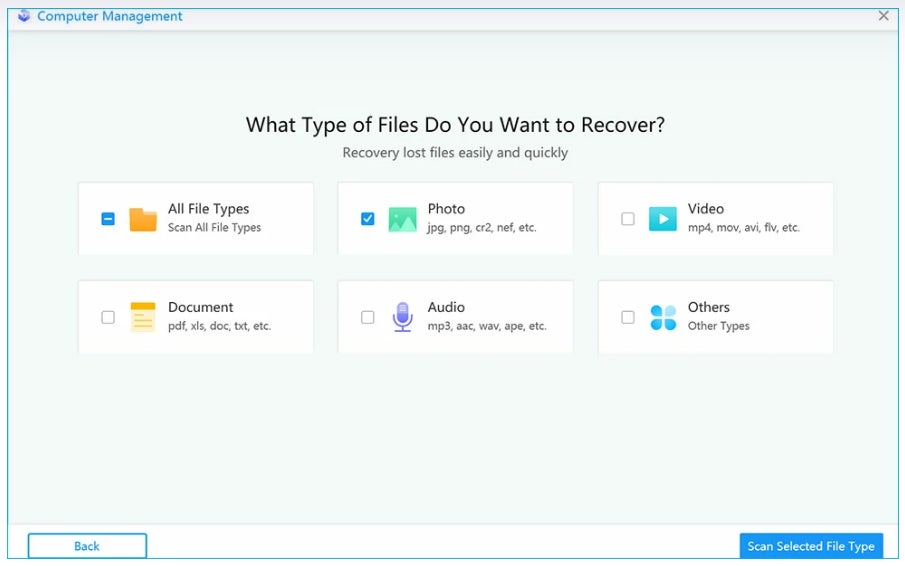Click the Others four-circle icon
This screenshot has height=566, width=905.
point(662,317)
